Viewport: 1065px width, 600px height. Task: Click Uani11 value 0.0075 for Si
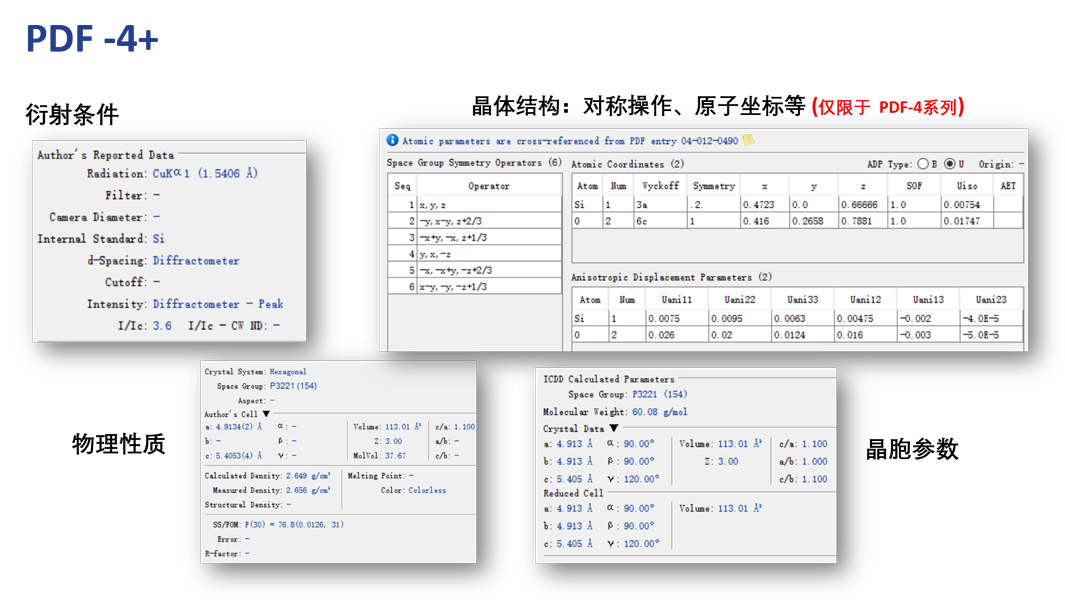coord(676,318)
